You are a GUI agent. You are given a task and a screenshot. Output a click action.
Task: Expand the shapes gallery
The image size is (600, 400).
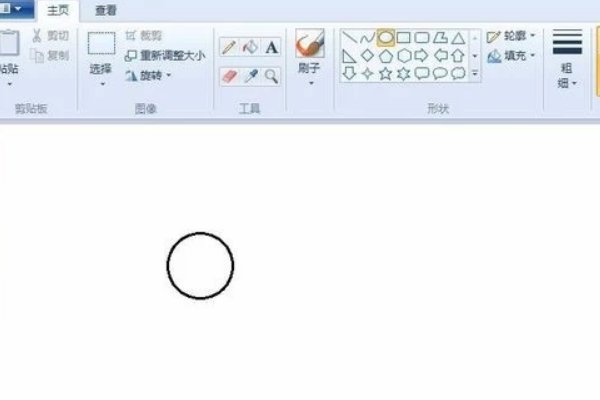pos(475,73)
